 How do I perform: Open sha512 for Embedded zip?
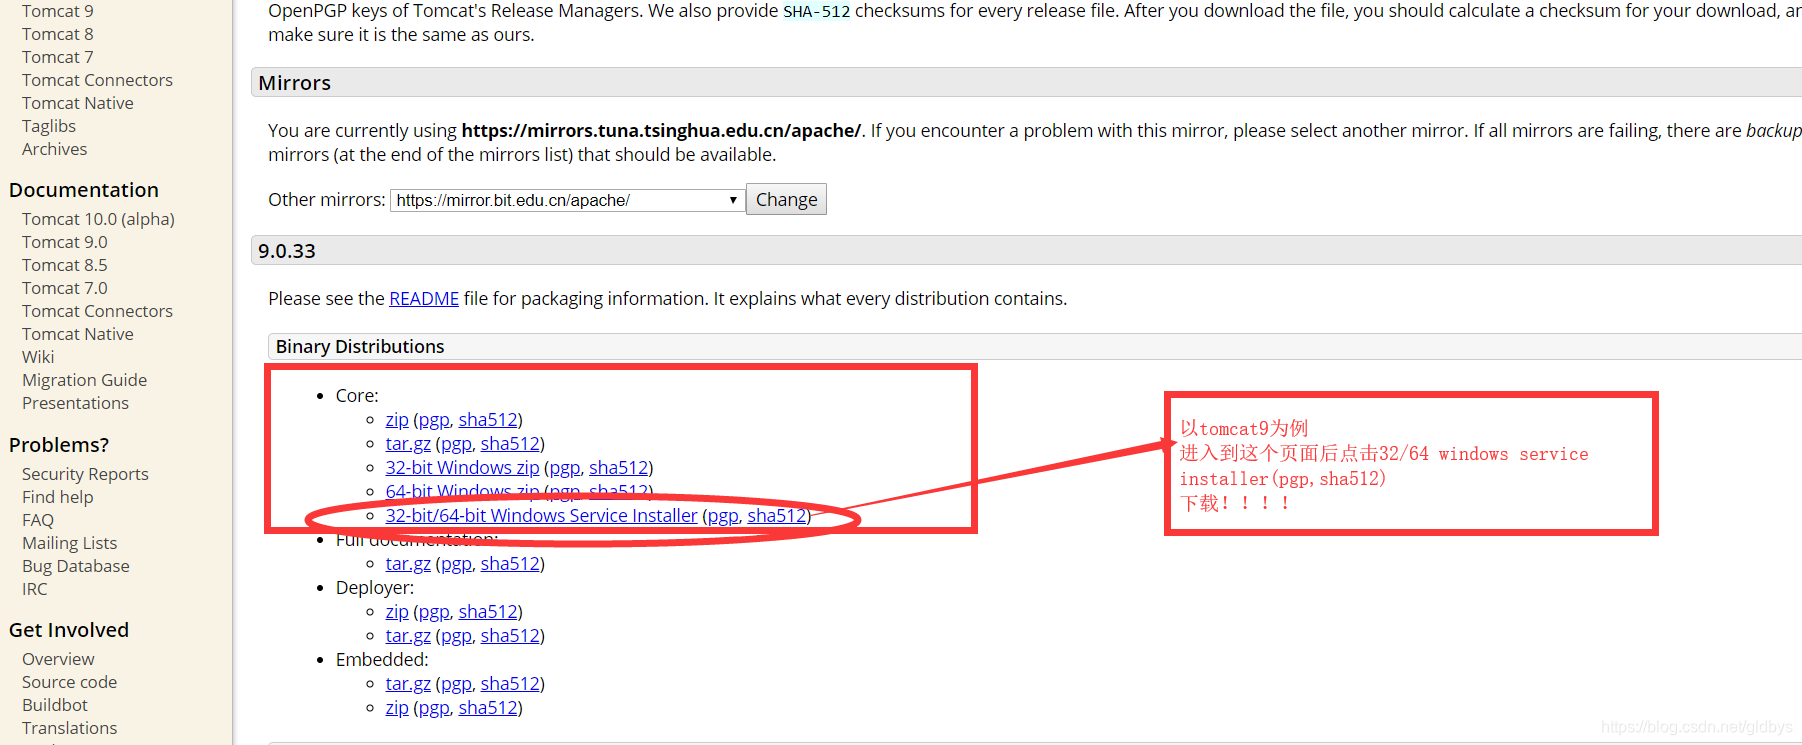[488, 708]
